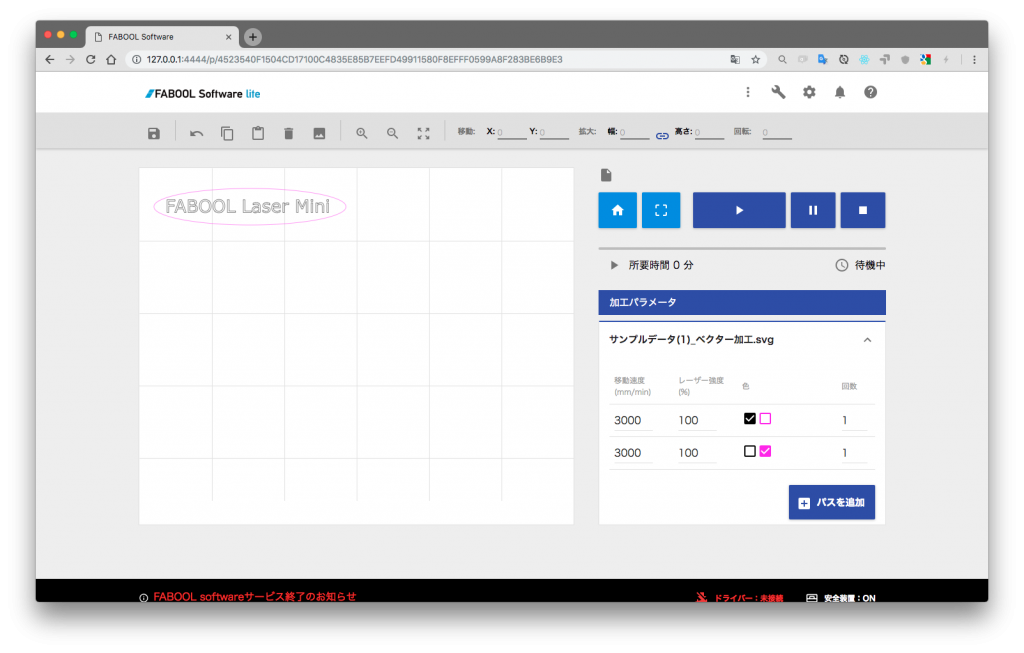The height and width of the screenshot is (653, 1024).
Task: Click first row laser power 100
Action: tap(696, 420)
